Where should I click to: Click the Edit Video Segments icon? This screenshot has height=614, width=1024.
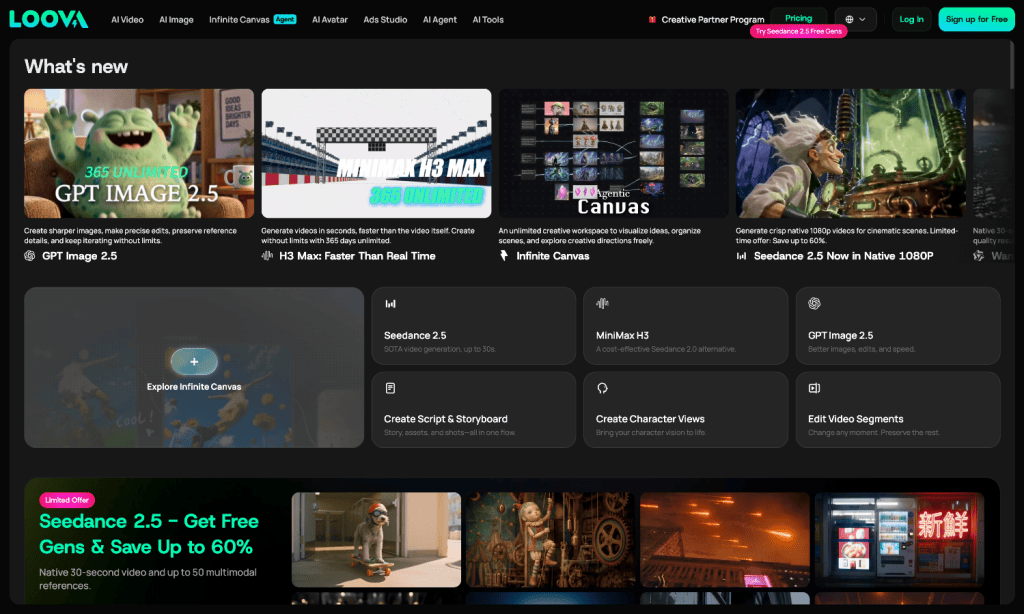(814, 388)
